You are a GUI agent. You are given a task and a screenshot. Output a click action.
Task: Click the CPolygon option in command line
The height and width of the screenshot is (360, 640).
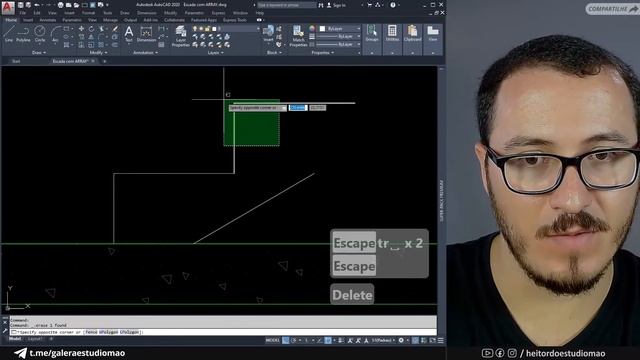point(129,332)
